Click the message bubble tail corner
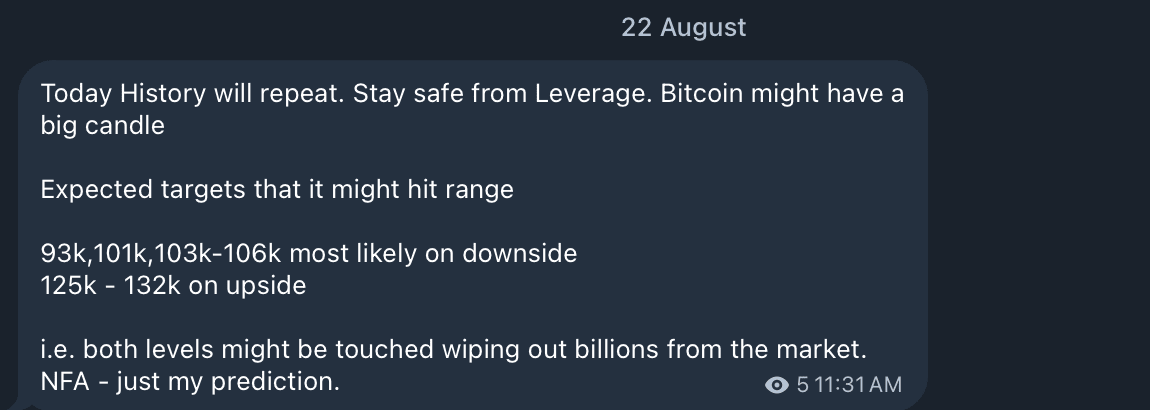 tap(20, 405)
